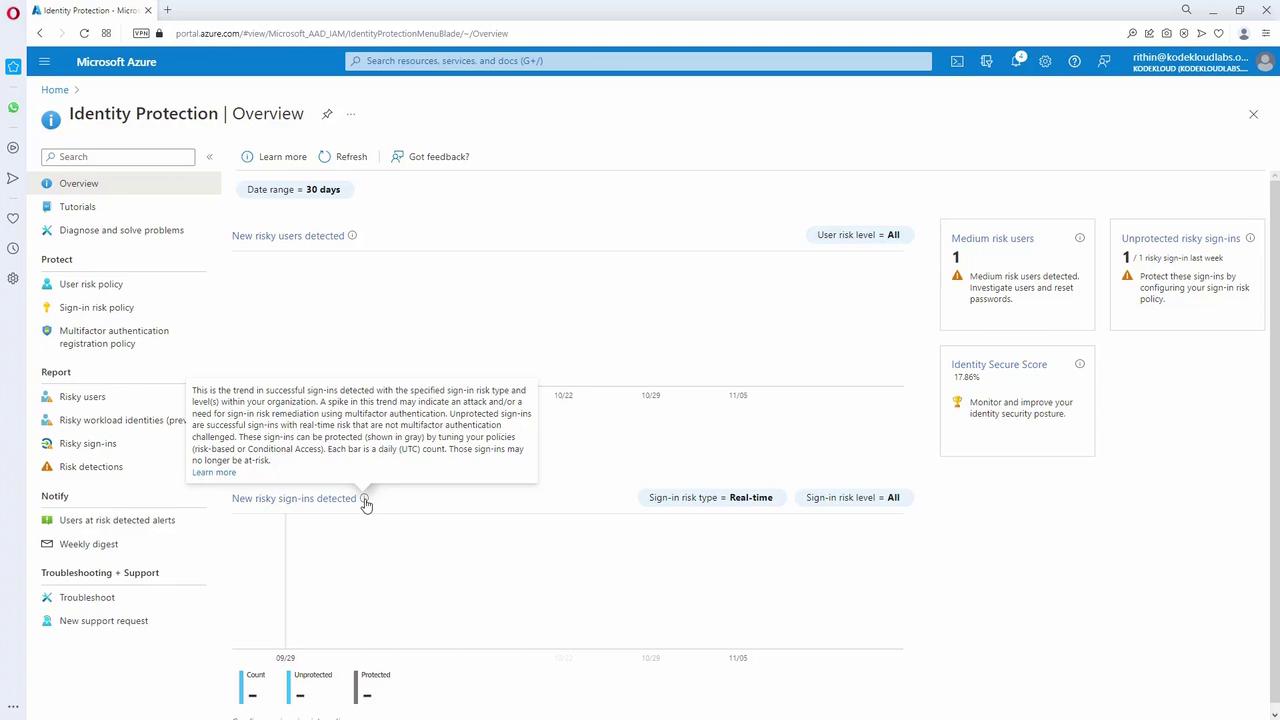Open History clock in the Opera sidebar

pos(13,248)
